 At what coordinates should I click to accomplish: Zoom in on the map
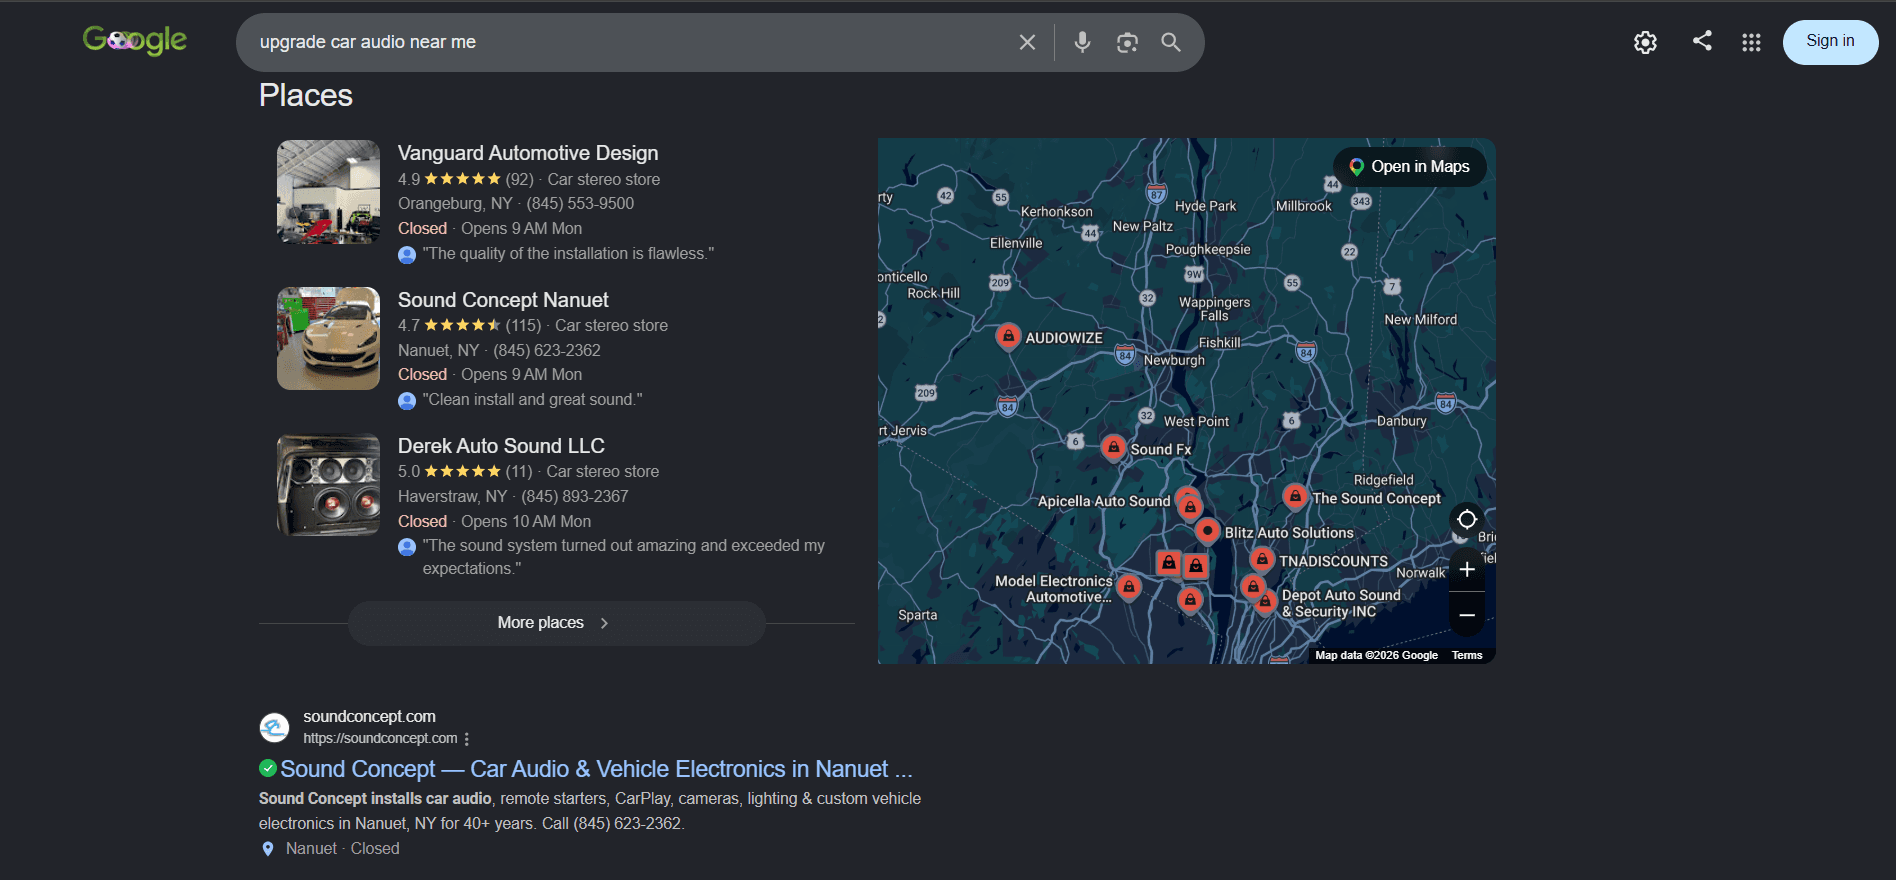1467,569
